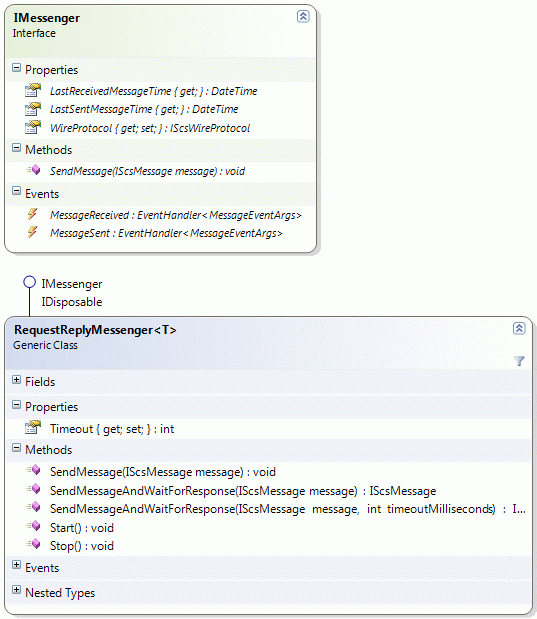Click the Timeout property icon
537x619 pixels.
[x=33, y=428]
